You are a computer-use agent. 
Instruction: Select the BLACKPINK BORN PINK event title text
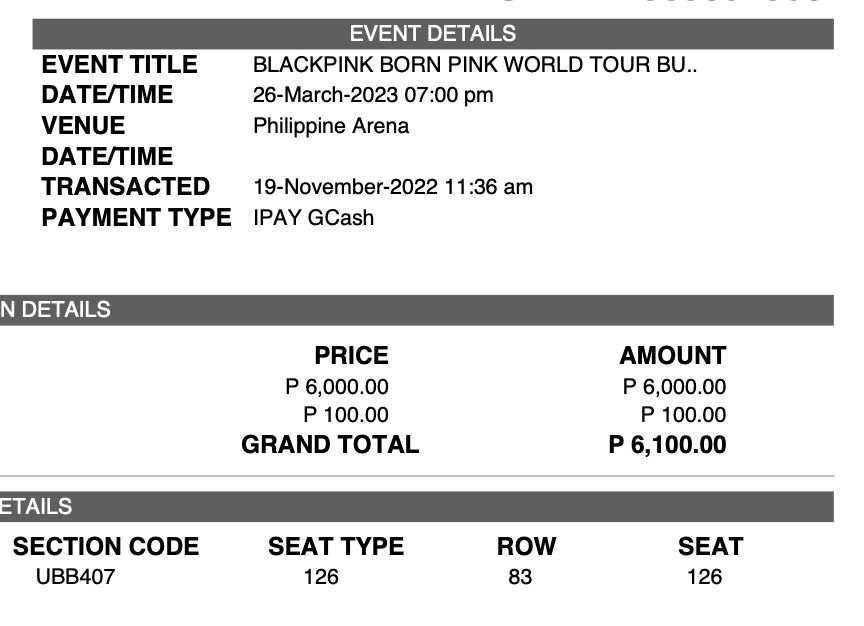click(x=475, y=65)
